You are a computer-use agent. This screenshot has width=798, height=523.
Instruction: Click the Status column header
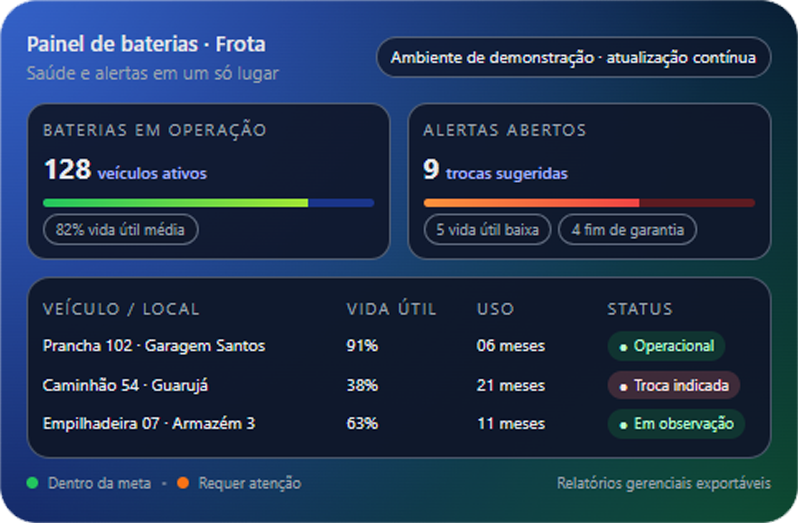[x=640, y=309]
